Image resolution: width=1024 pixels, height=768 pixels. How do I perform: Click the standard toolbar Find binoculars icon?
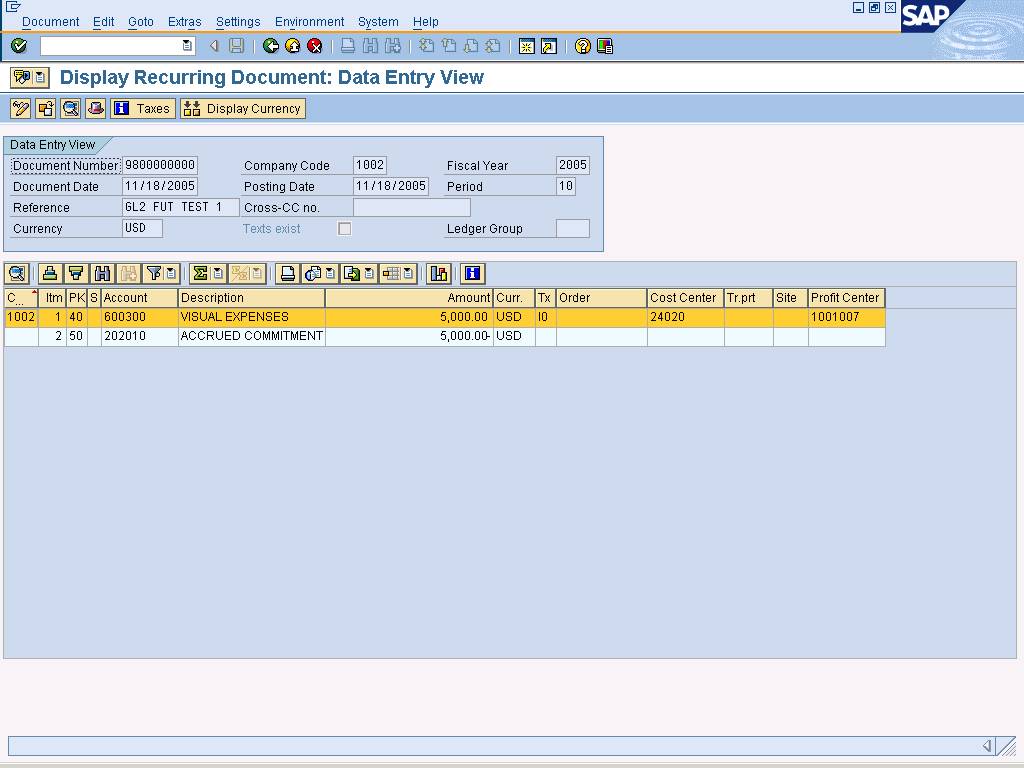370,46
